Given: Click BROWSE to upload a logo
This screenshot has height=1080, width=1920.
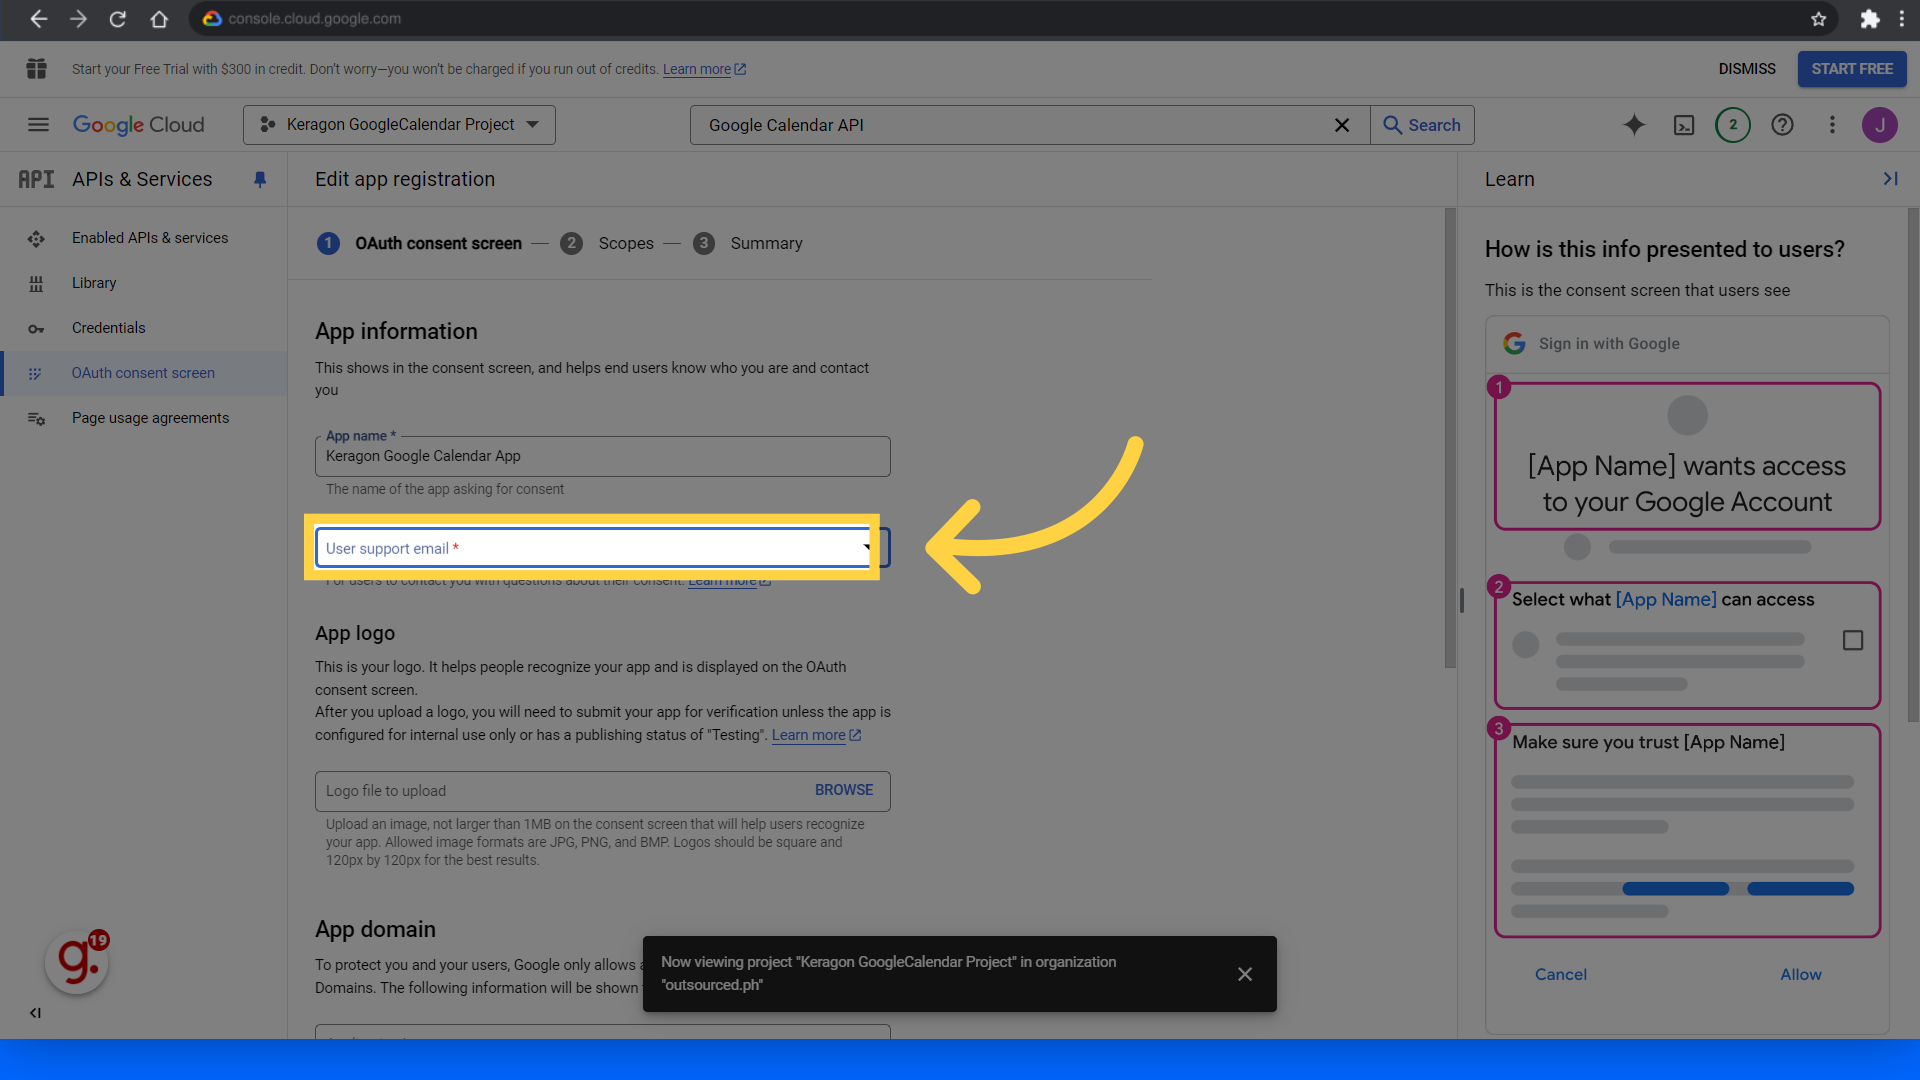Looking at the screenshot, I should click(x=844, y=790).
